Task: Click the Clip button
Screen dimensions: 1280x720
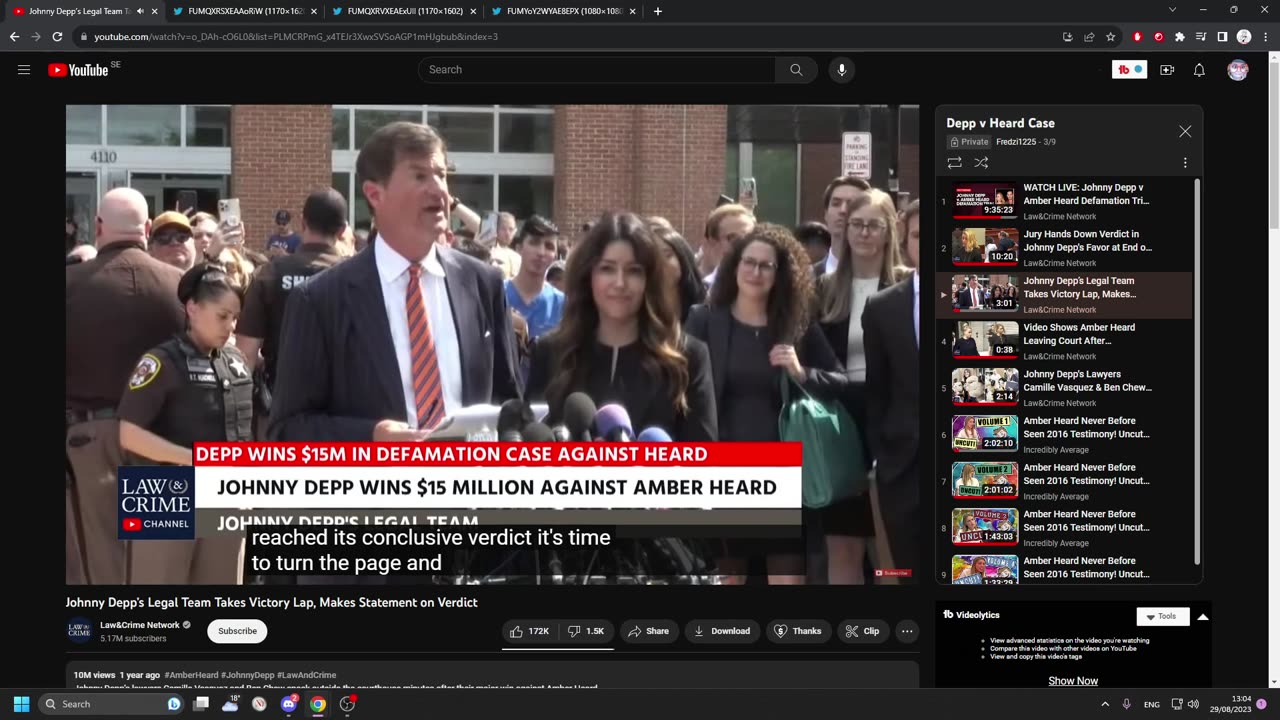Action: [x=862, y=631]
